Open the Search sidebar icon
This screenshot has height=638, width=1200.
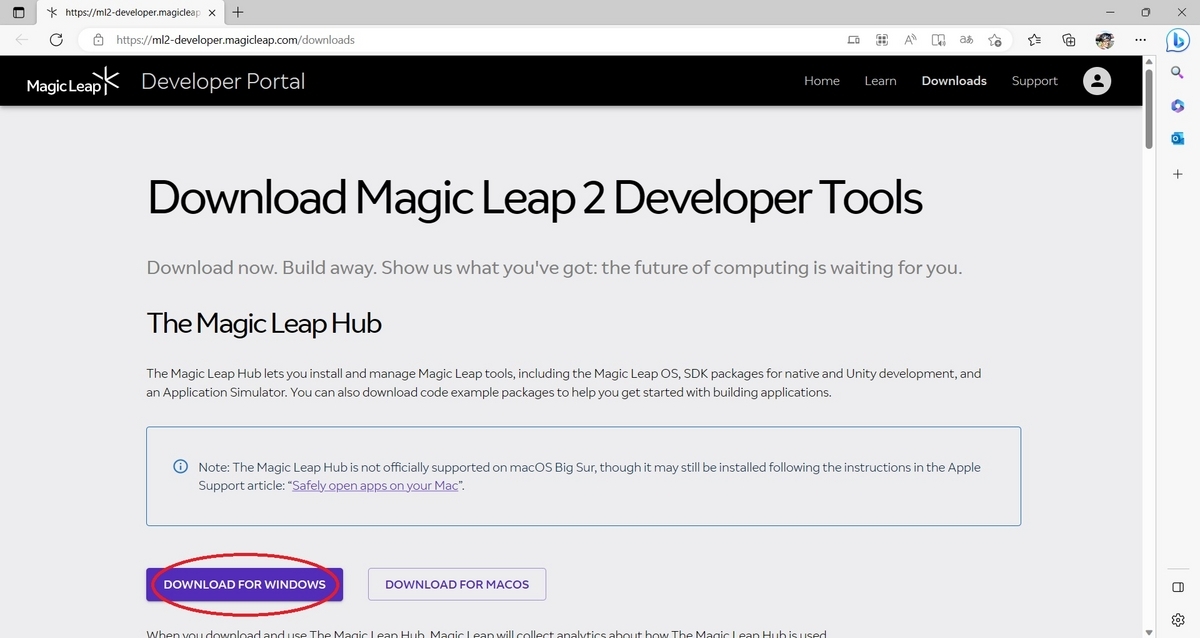(1177, 72)
